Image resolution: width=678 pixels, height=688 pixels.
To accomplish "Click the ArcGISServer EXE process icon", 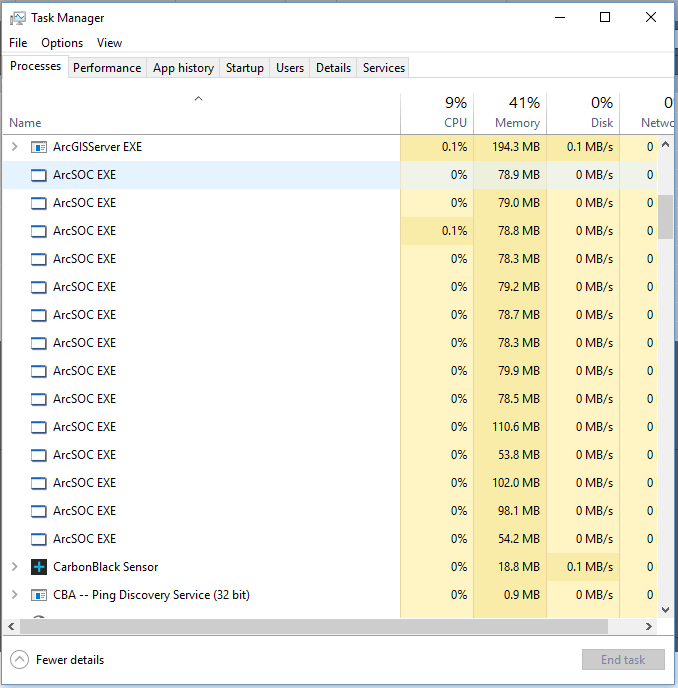I will click(x=39, y=147).
